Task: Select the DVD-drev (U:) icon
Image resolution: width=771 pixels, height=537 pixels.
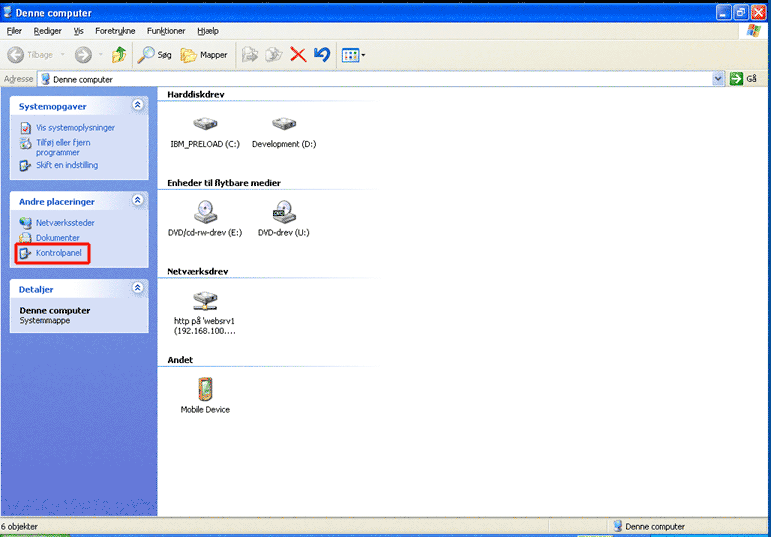Action: tap(284, 212)
